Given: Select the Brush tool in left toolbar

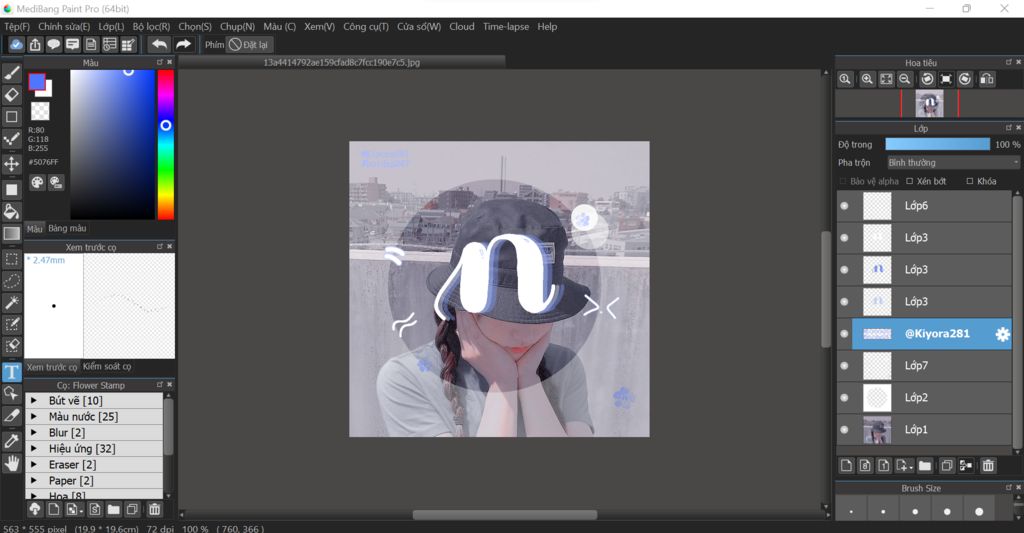Looking at the screenshot, I should click(12, 73).
